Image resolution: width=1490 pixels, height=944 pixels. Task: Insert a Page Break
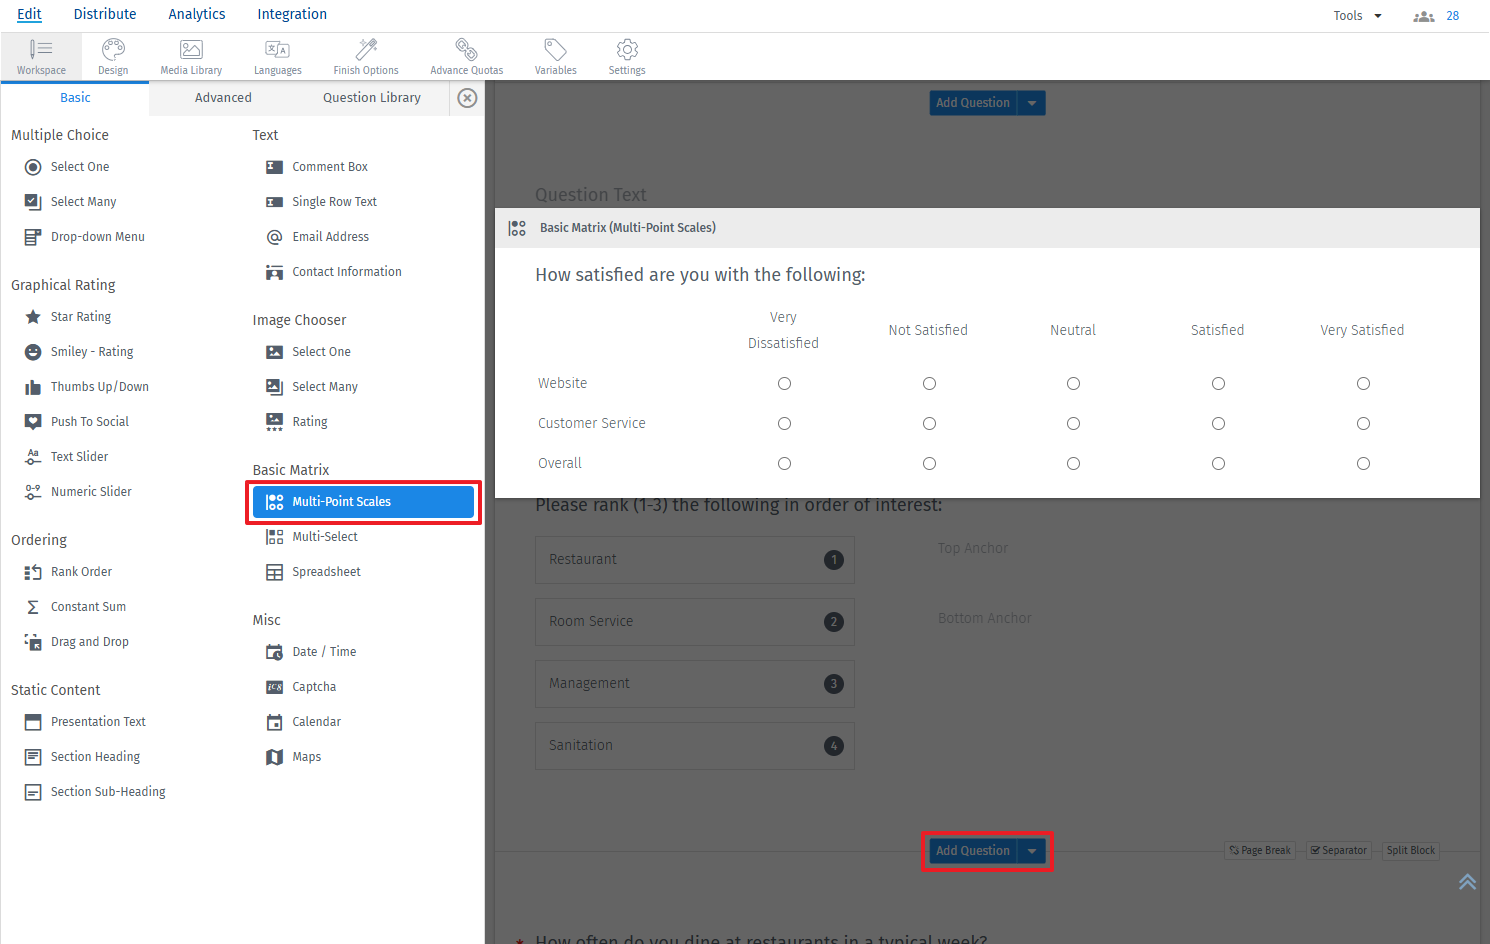click(1259, 850)
